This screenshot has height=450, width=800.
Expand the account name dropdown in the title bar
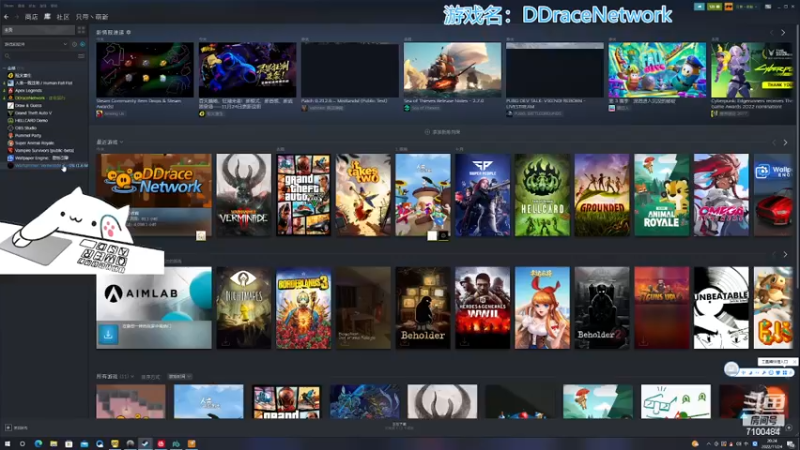(745, 7)
